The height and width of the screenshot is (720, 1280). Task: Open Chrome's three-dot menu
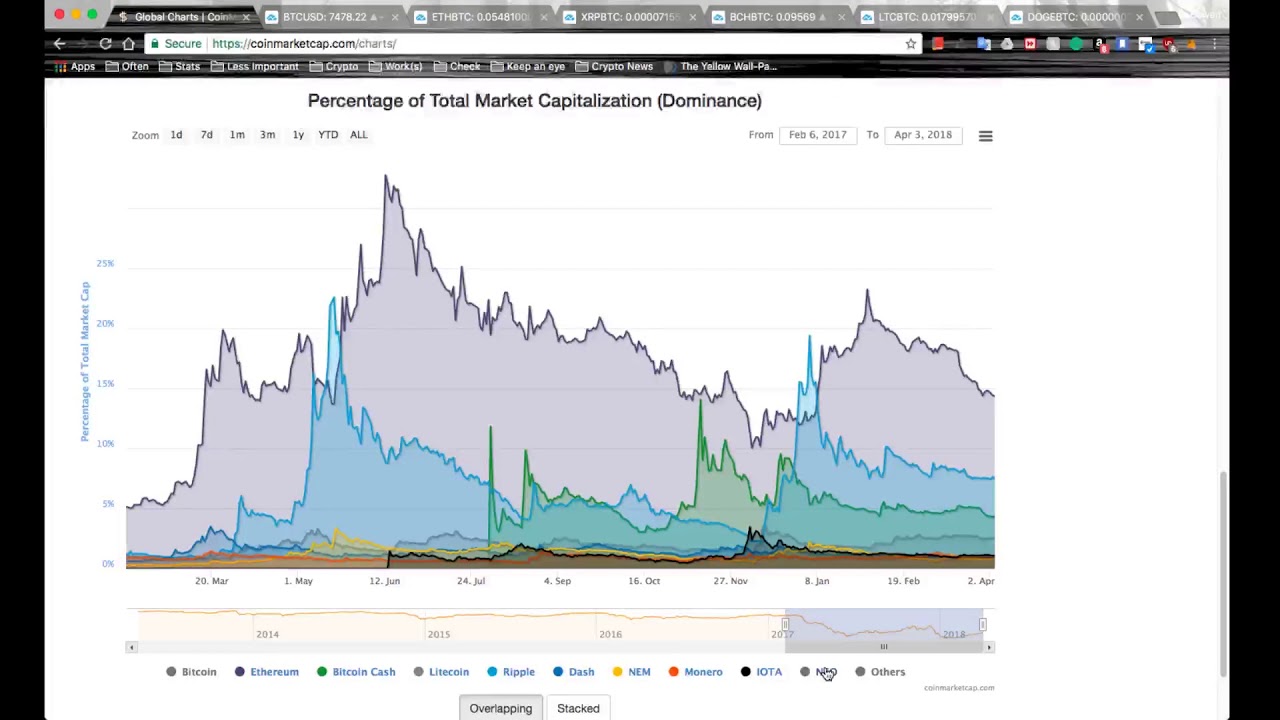1214,44
